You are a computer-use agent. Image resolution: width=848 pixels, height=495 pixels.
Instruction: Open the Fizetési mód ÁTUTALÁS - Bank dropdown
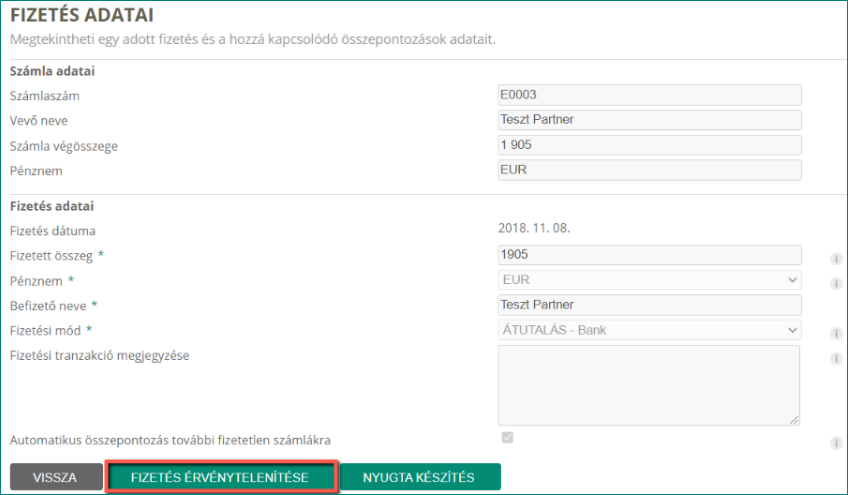pyautogui.click(x=650, y=330)
